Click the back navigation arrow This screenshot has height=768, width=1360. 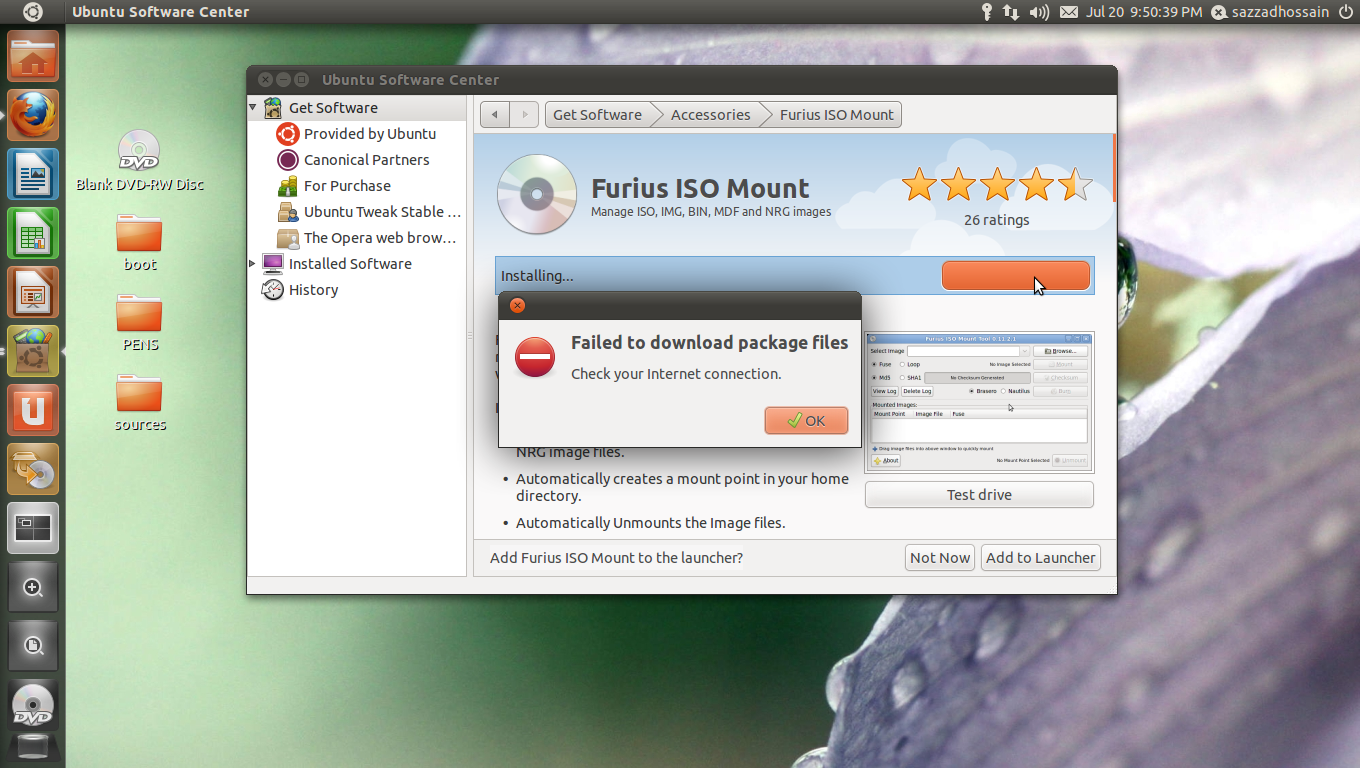[494, 115]
